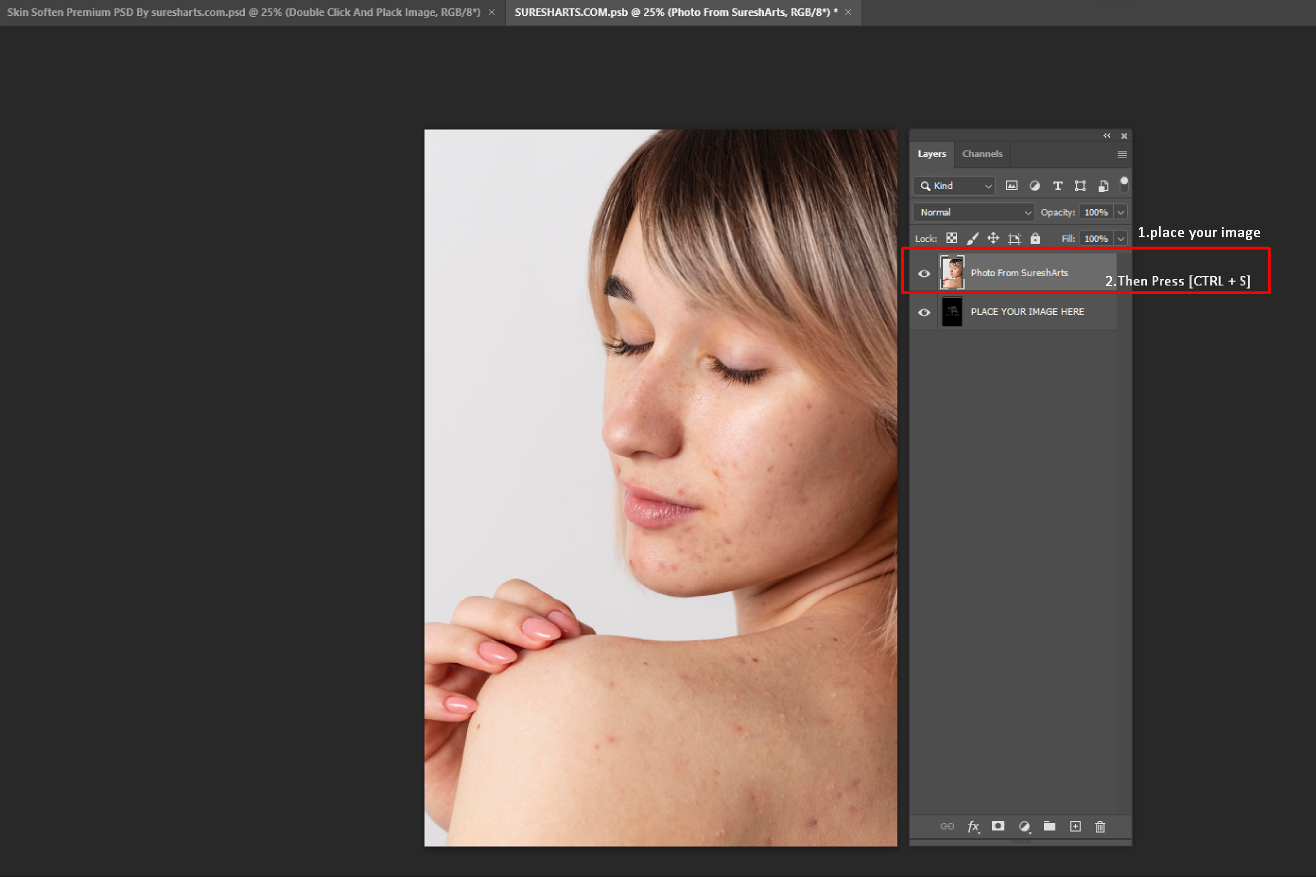Open the Normal blend mode dropdown

tap(974, 212)
